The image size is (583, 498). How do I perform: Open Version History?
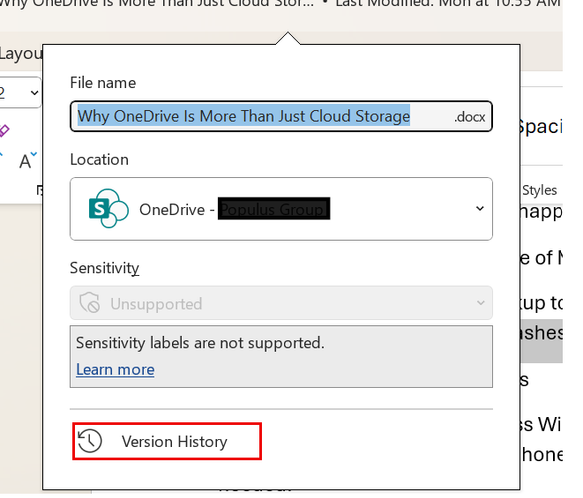coord(167,441)
